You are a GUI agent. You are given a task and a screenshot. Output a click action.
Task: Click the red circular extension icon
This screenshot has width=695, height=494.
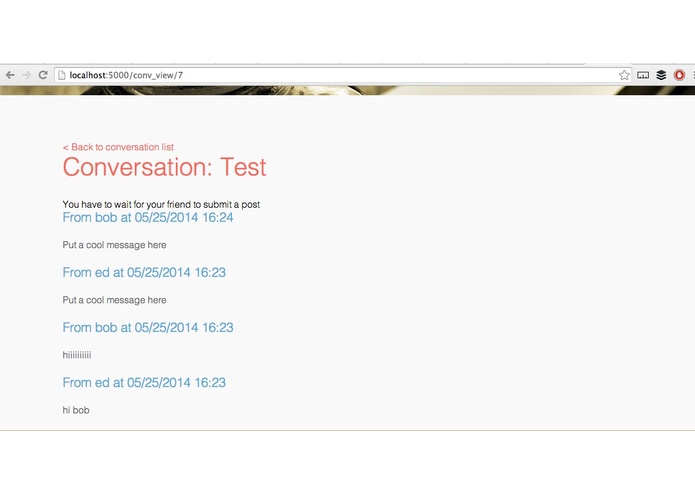click(x=679, y=75)
